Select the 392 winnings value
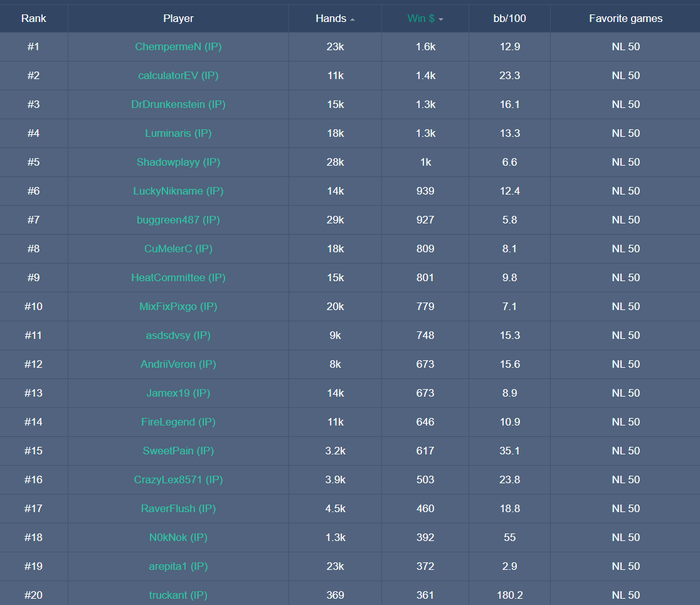 tap(425, 538)
